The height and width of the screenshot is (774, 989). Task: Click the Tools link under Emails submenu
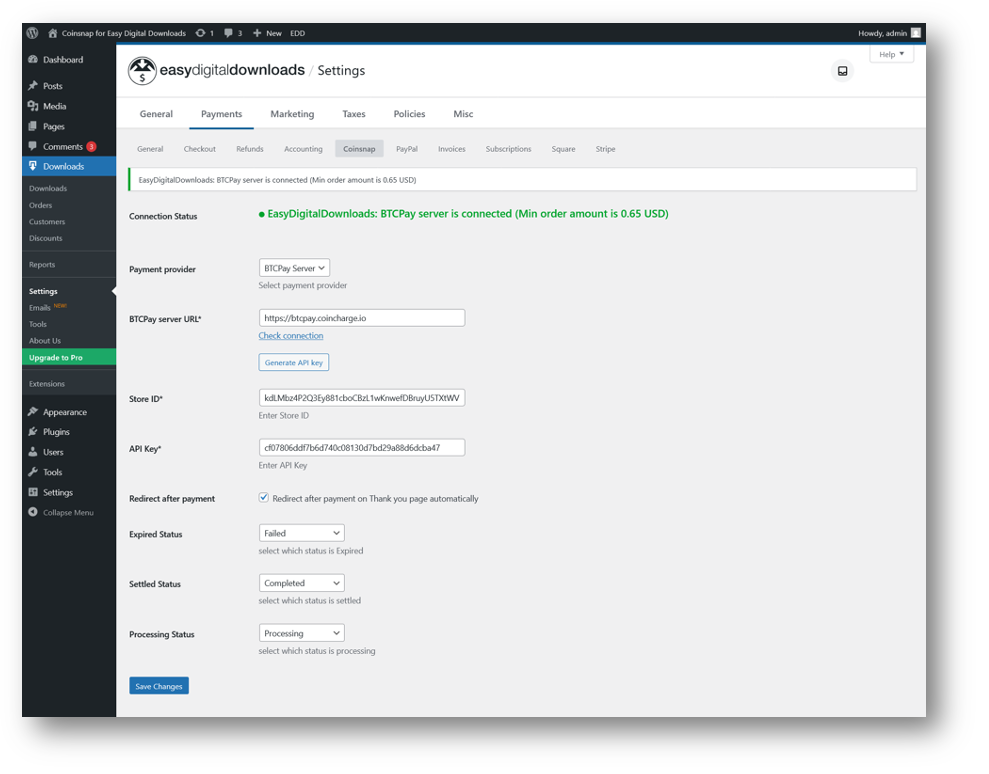point(38,324)
